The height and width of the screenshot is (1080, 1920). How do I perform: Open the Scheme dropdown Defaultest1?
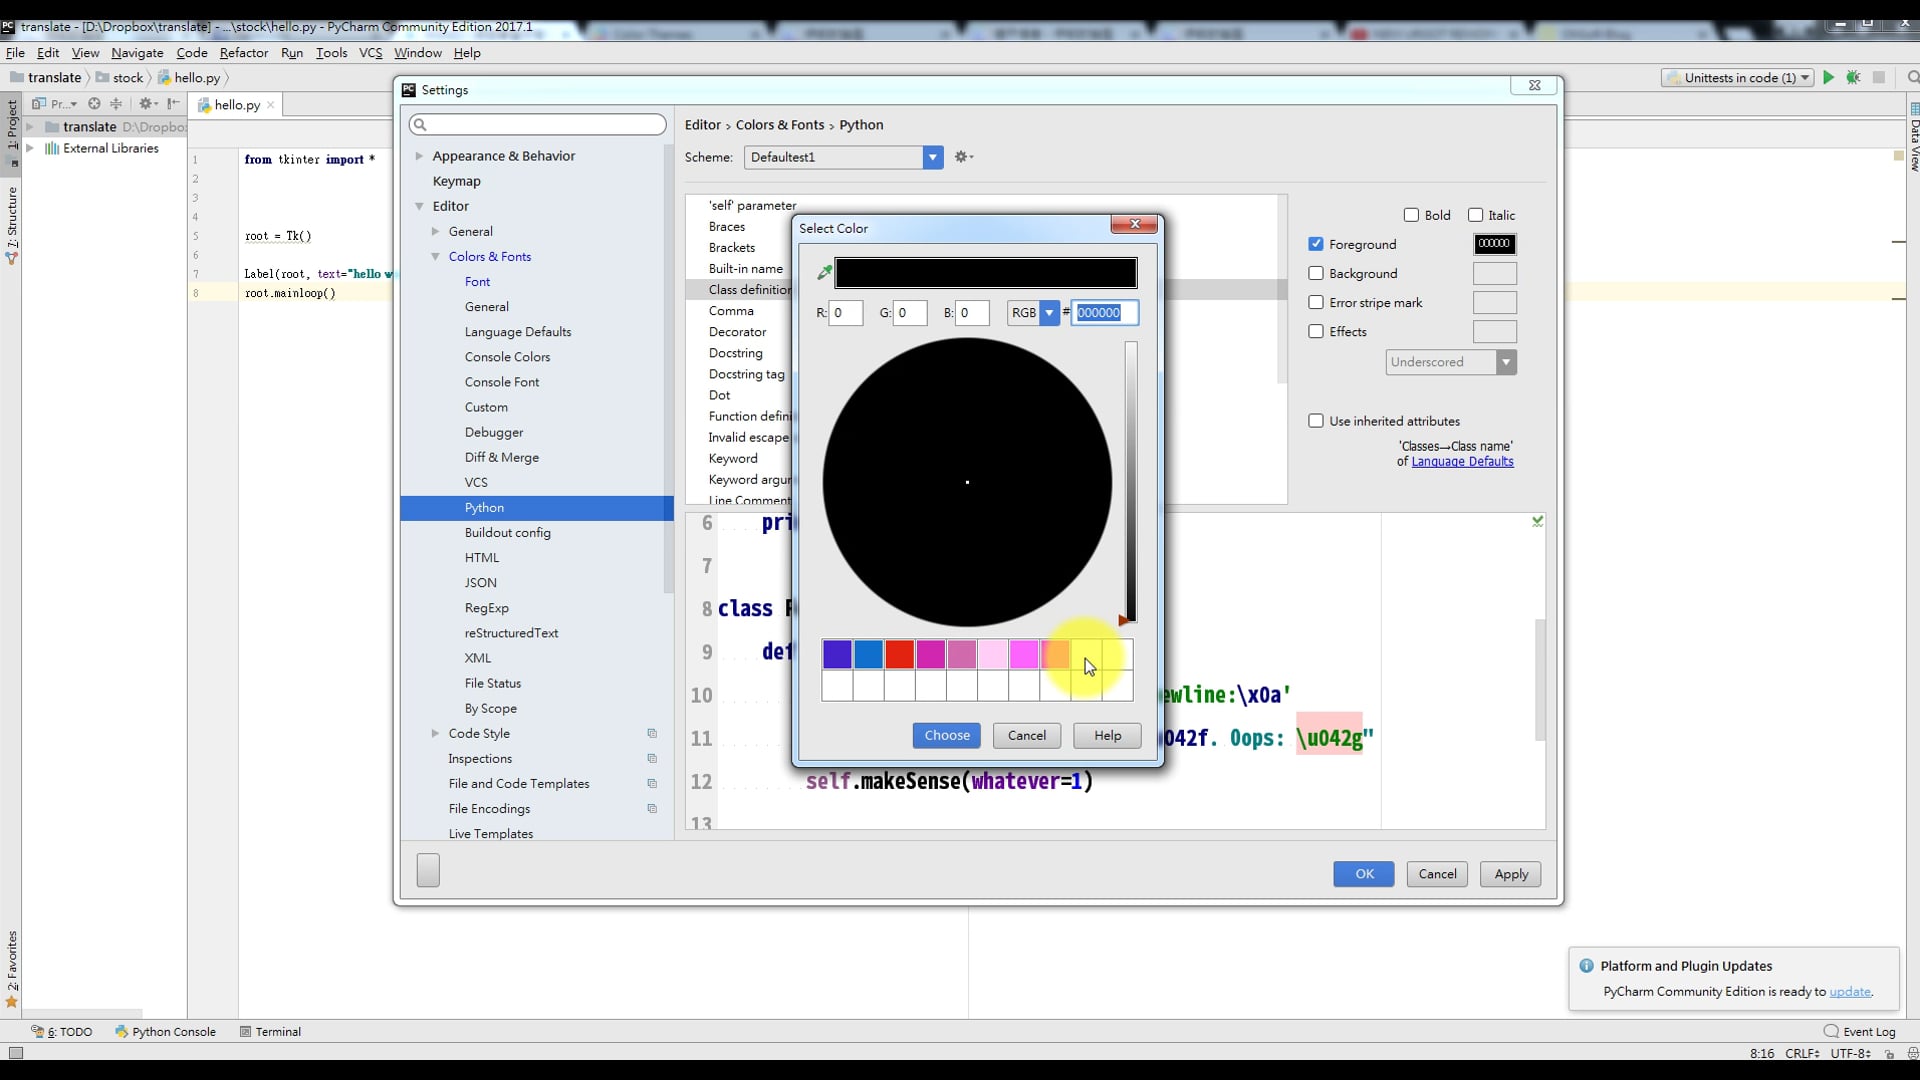(843, 157)
